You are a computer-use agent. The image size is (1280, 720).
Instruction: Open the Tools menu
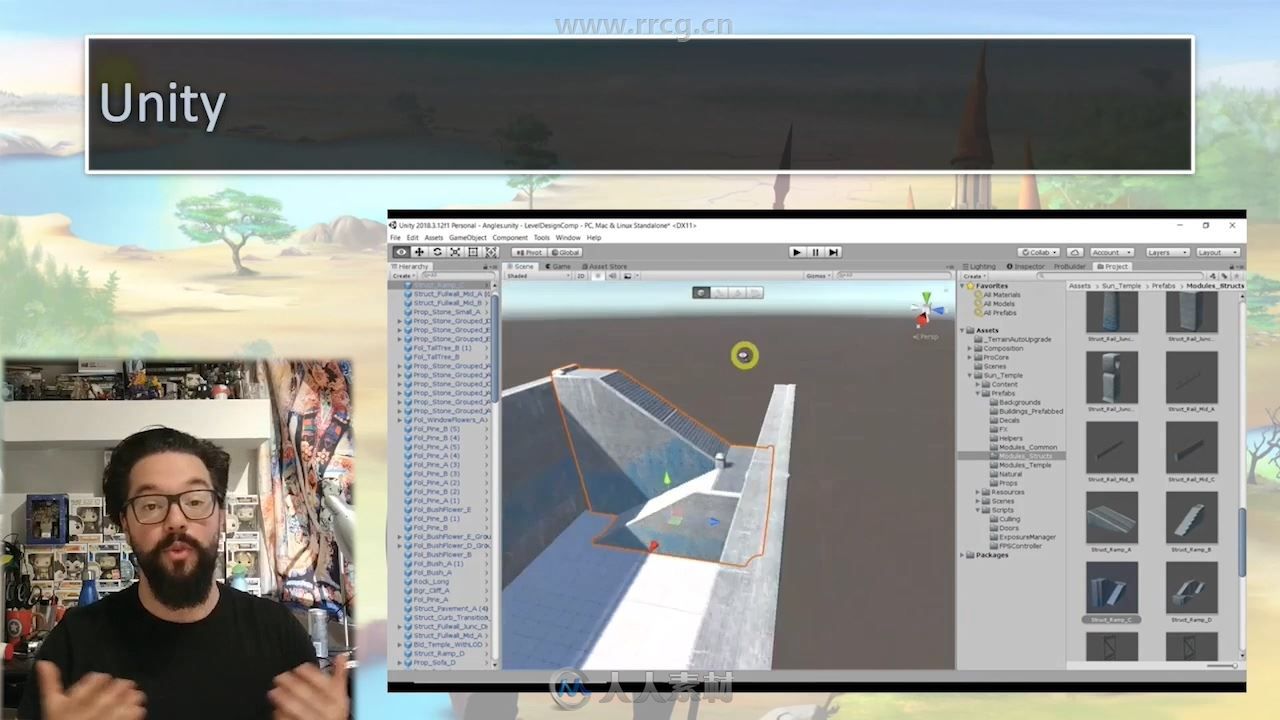pos(541,238)
